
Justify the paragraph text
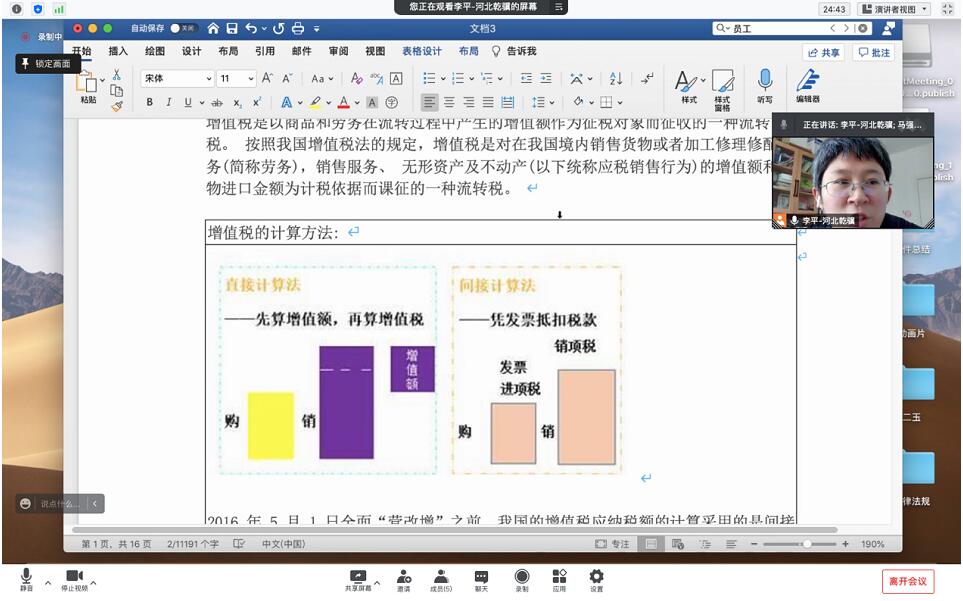488,102
